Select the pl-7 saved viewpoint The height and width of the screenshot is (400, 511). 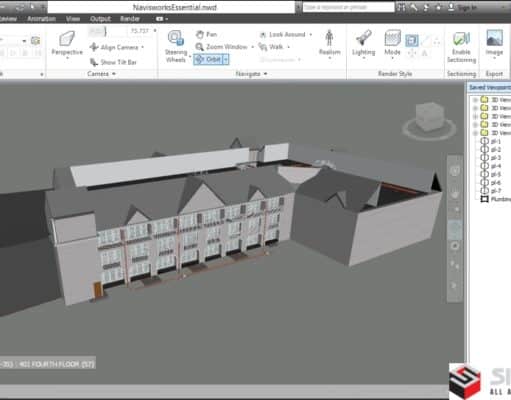[x=490, y=191]
